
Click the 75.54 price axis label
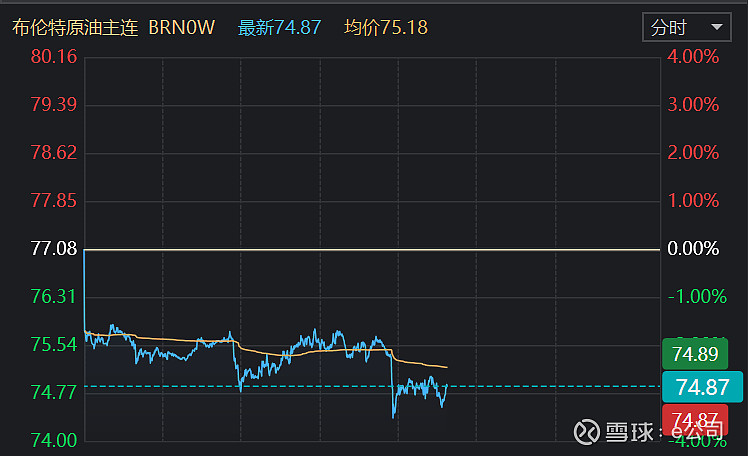pos(54,344)
